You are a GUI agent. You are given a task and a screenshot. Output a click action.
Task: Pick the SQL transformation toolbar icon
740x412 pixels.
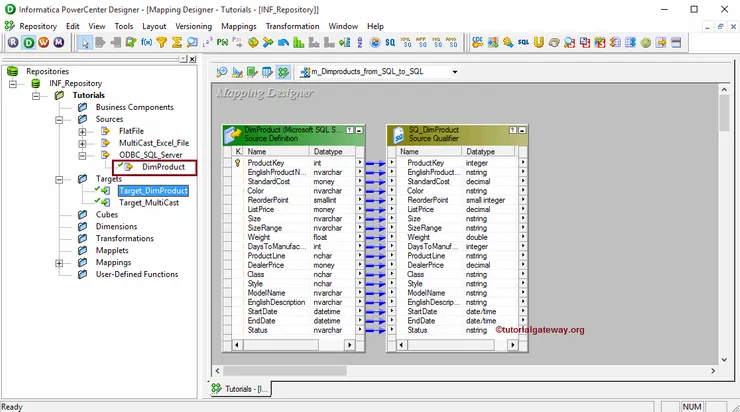523,42
